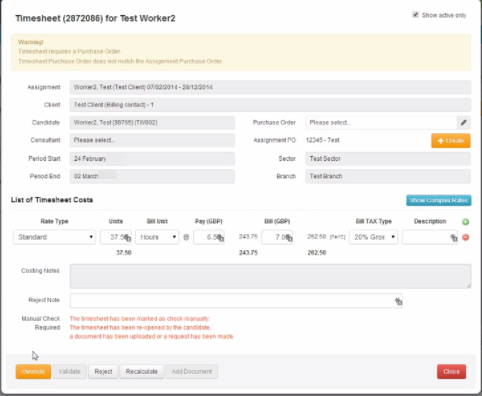
Task: Click the Description input field
Action: pyautogui.click(x=430, y=237)
